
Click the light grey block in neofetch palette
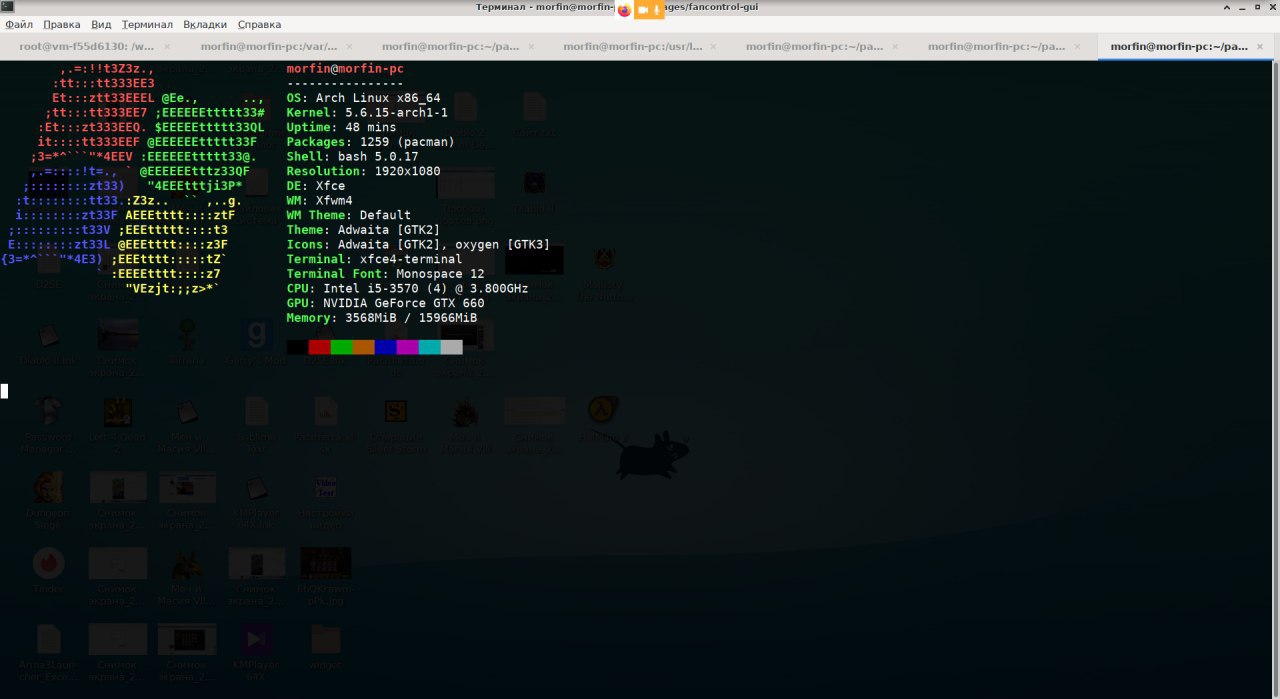tap(451, 347)
